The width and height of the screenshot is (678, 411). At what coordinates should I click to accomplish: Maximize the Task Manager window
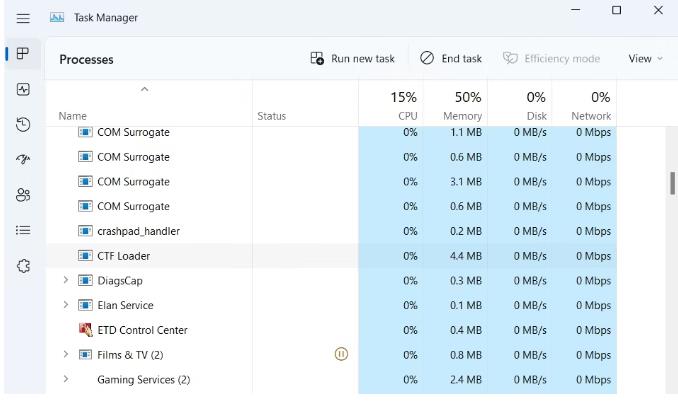(617, 10)
